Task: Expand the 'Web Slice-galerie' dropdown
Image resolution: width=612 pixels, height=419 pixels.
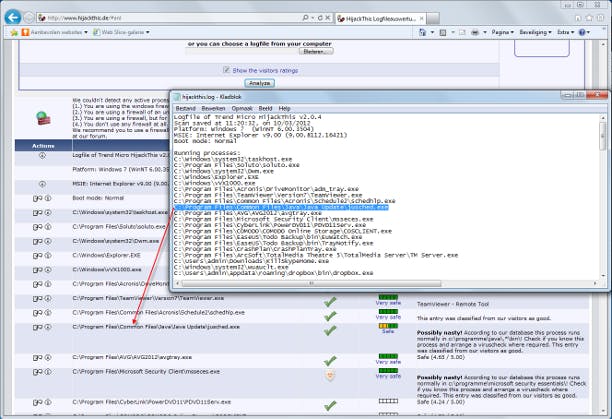Action: 148,32
